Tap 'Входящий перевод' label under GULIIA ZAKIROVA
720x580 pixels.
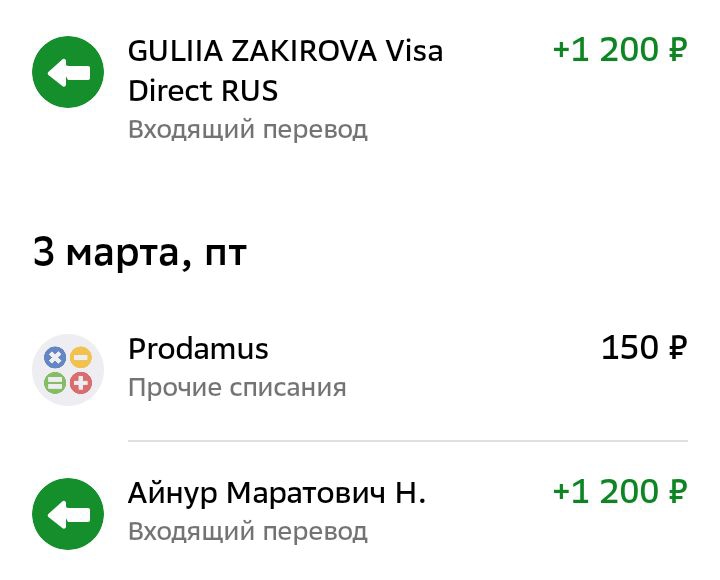[x=248, y=130]
